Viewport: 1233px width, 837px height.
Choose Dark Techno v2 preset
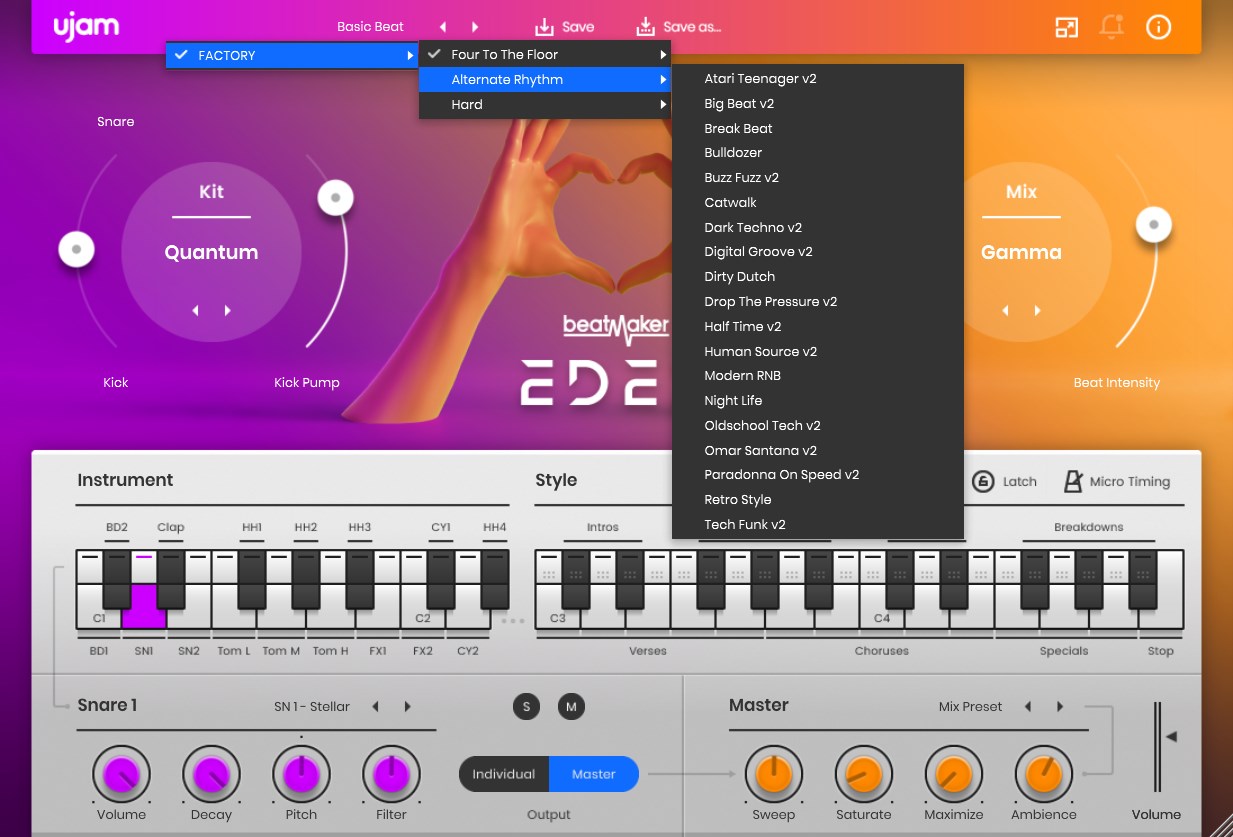(x=752, y=227)
